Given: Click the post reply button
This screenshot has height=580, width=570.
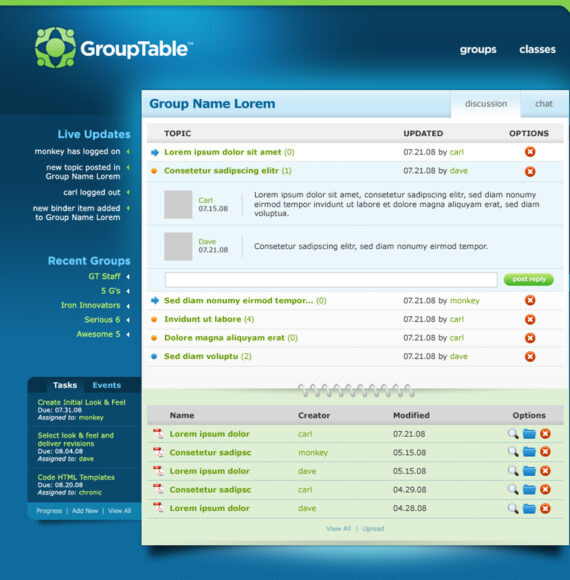Looking at the screenshot, I should click(529, 279).
